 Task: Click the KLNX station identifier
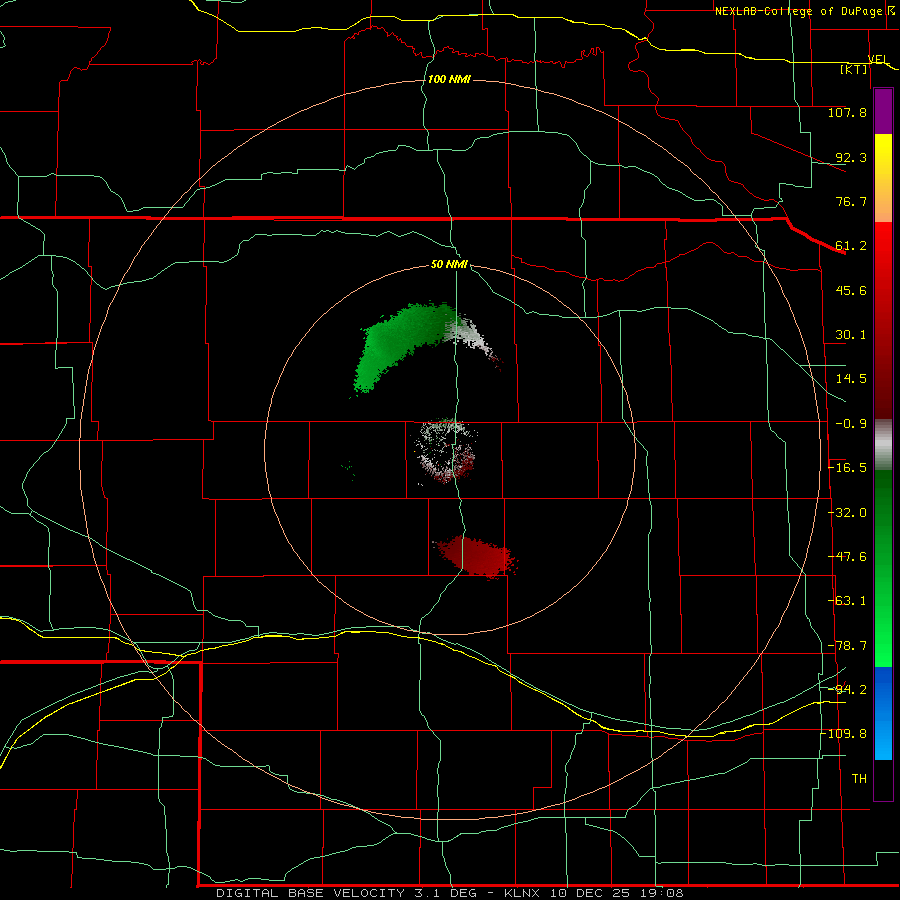point(522,893)
